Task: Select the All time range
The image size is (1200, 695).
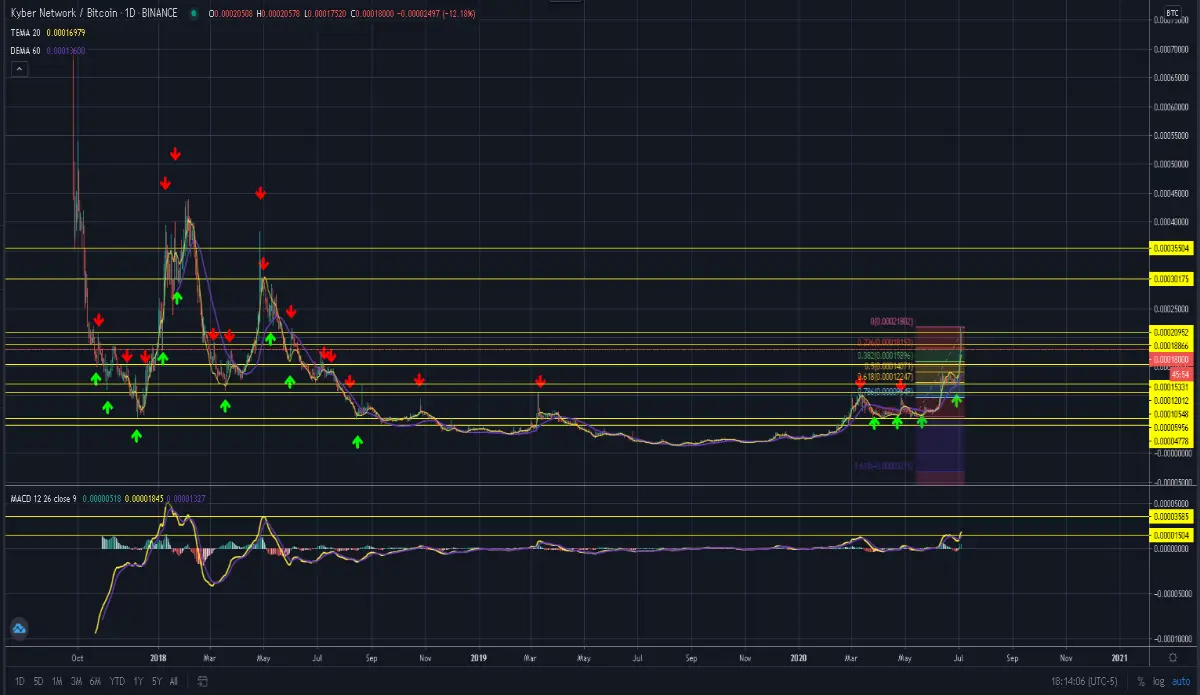Action: (174, 682)
